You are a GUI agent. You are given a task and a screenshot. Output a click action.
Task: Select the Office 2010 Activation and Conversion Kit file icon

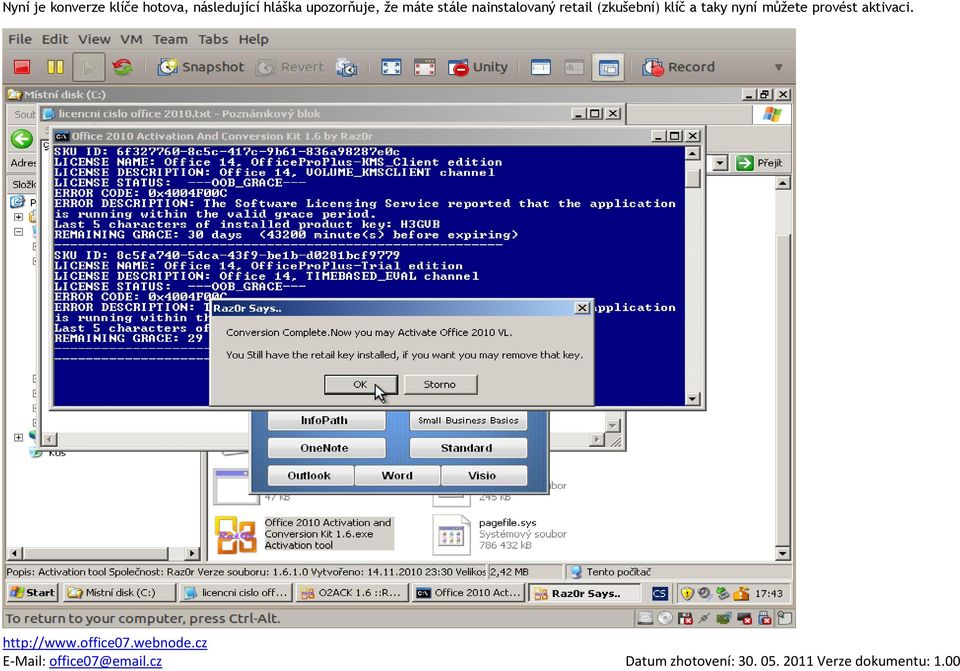click(235, 535)
